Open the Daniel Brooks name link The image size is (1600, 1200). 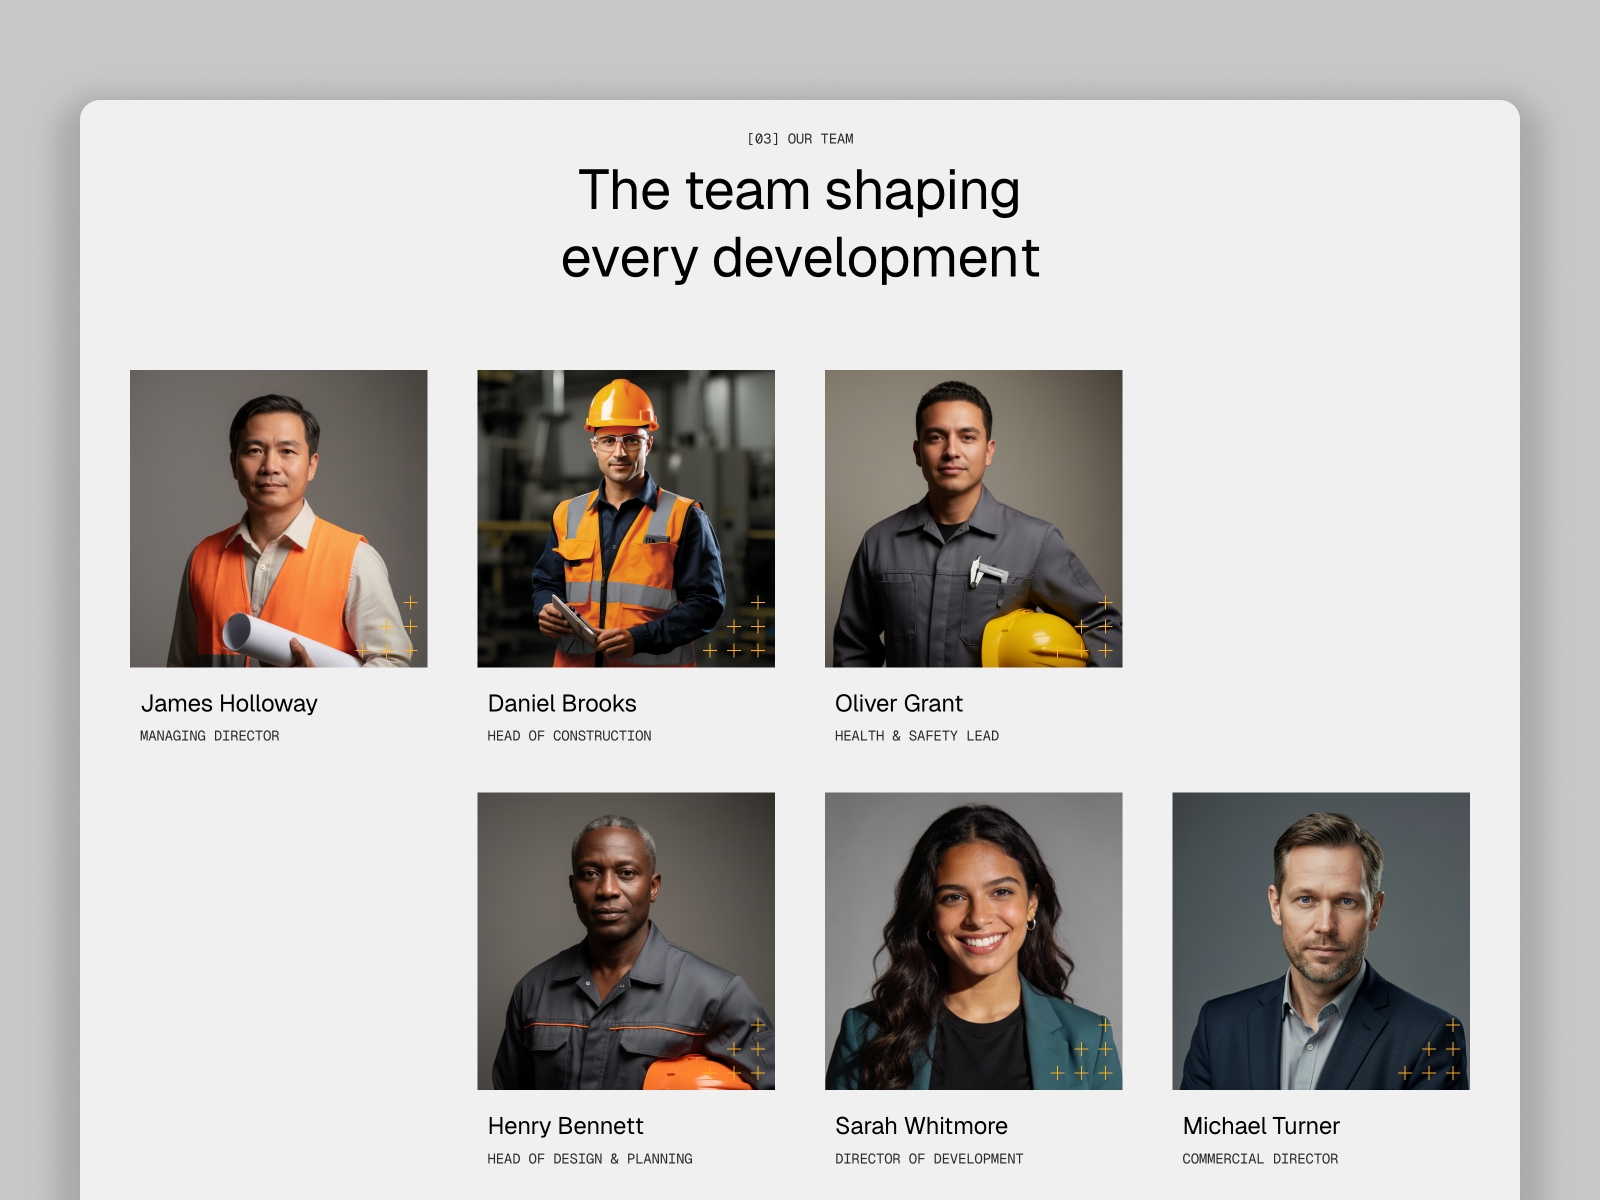[x=562, y=703]
